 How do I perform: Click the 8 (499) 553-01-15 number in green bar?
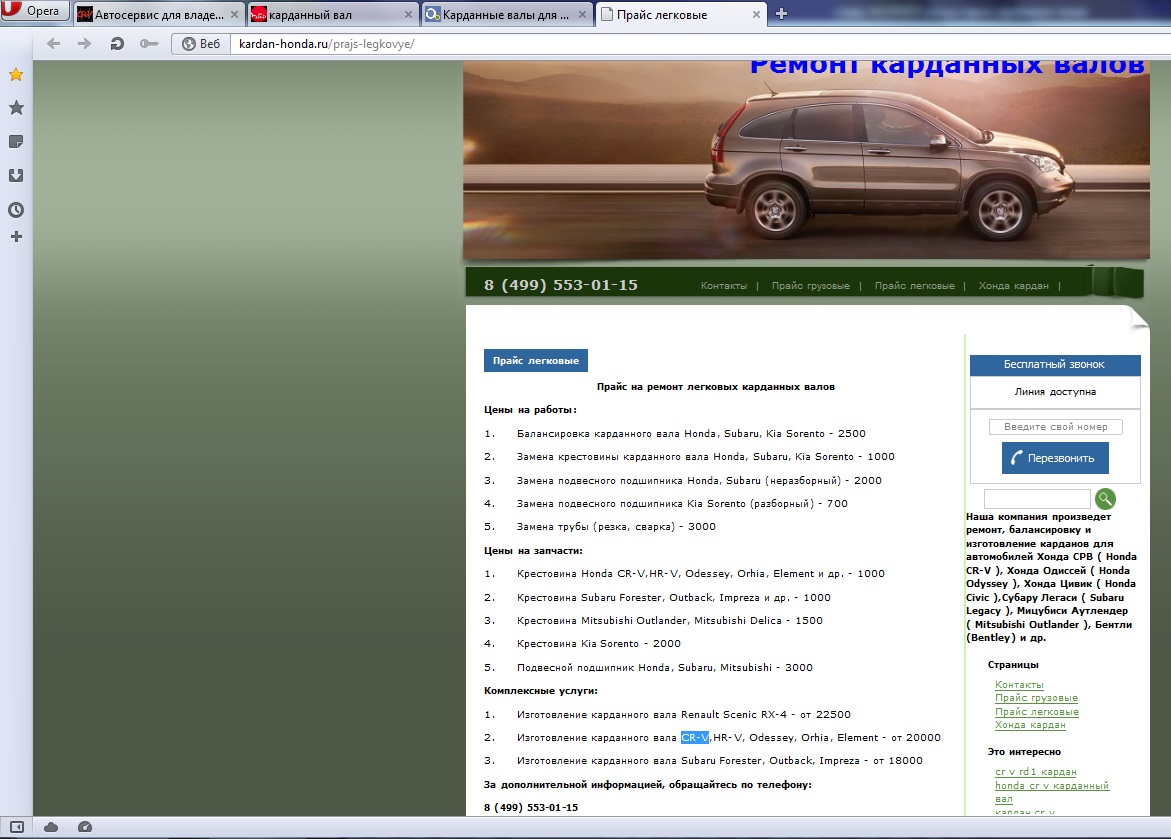pos(561,285)
